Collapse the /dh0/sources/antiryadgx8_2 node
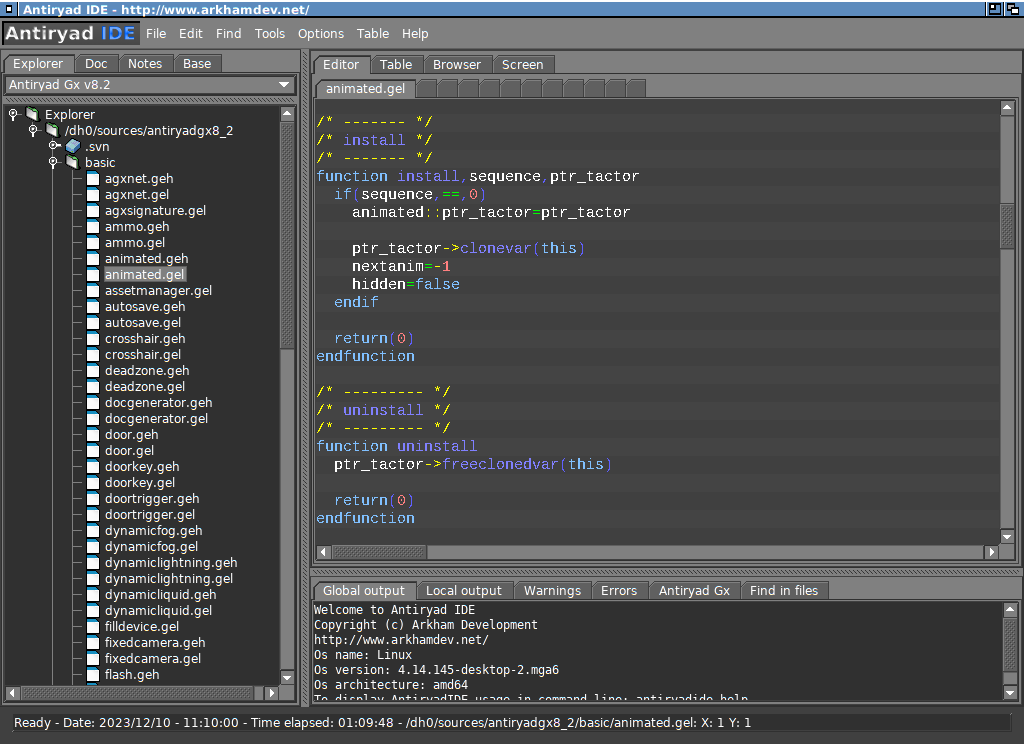1024x744 pixels. click(x=34, y=130)
